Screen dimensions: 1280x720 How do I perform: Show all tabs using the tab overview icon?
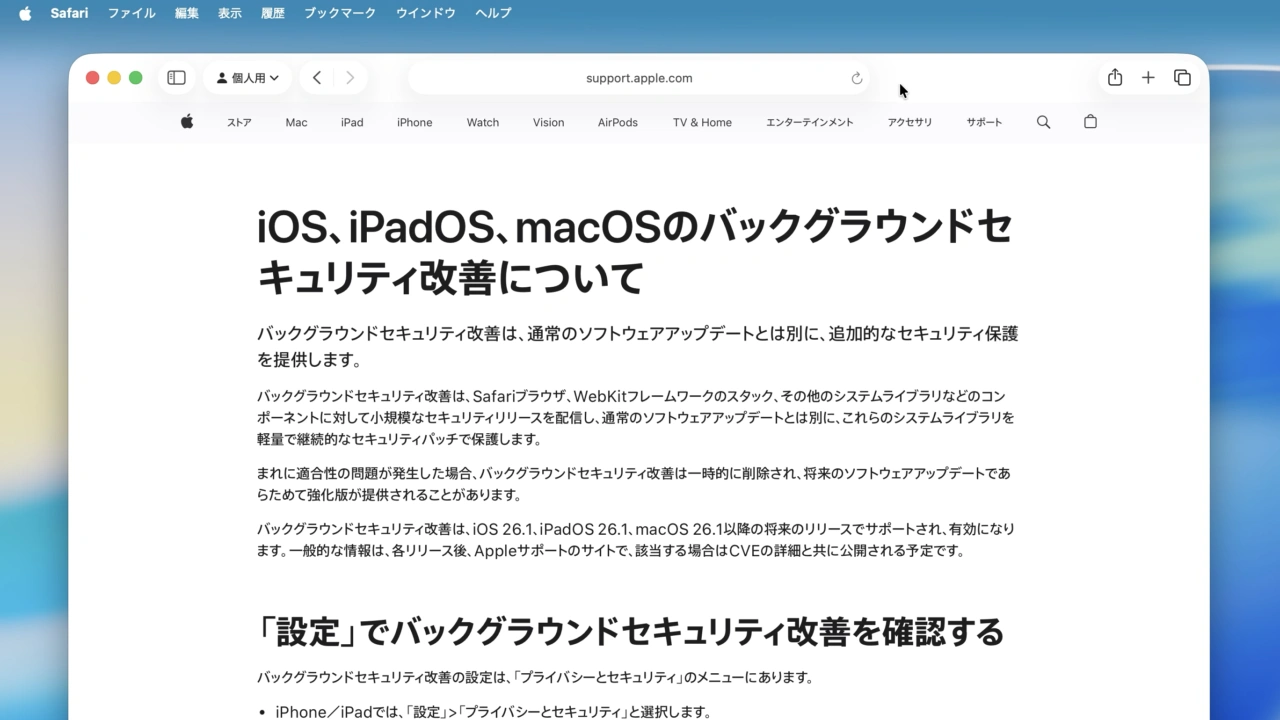click(x=1182, y=77)
